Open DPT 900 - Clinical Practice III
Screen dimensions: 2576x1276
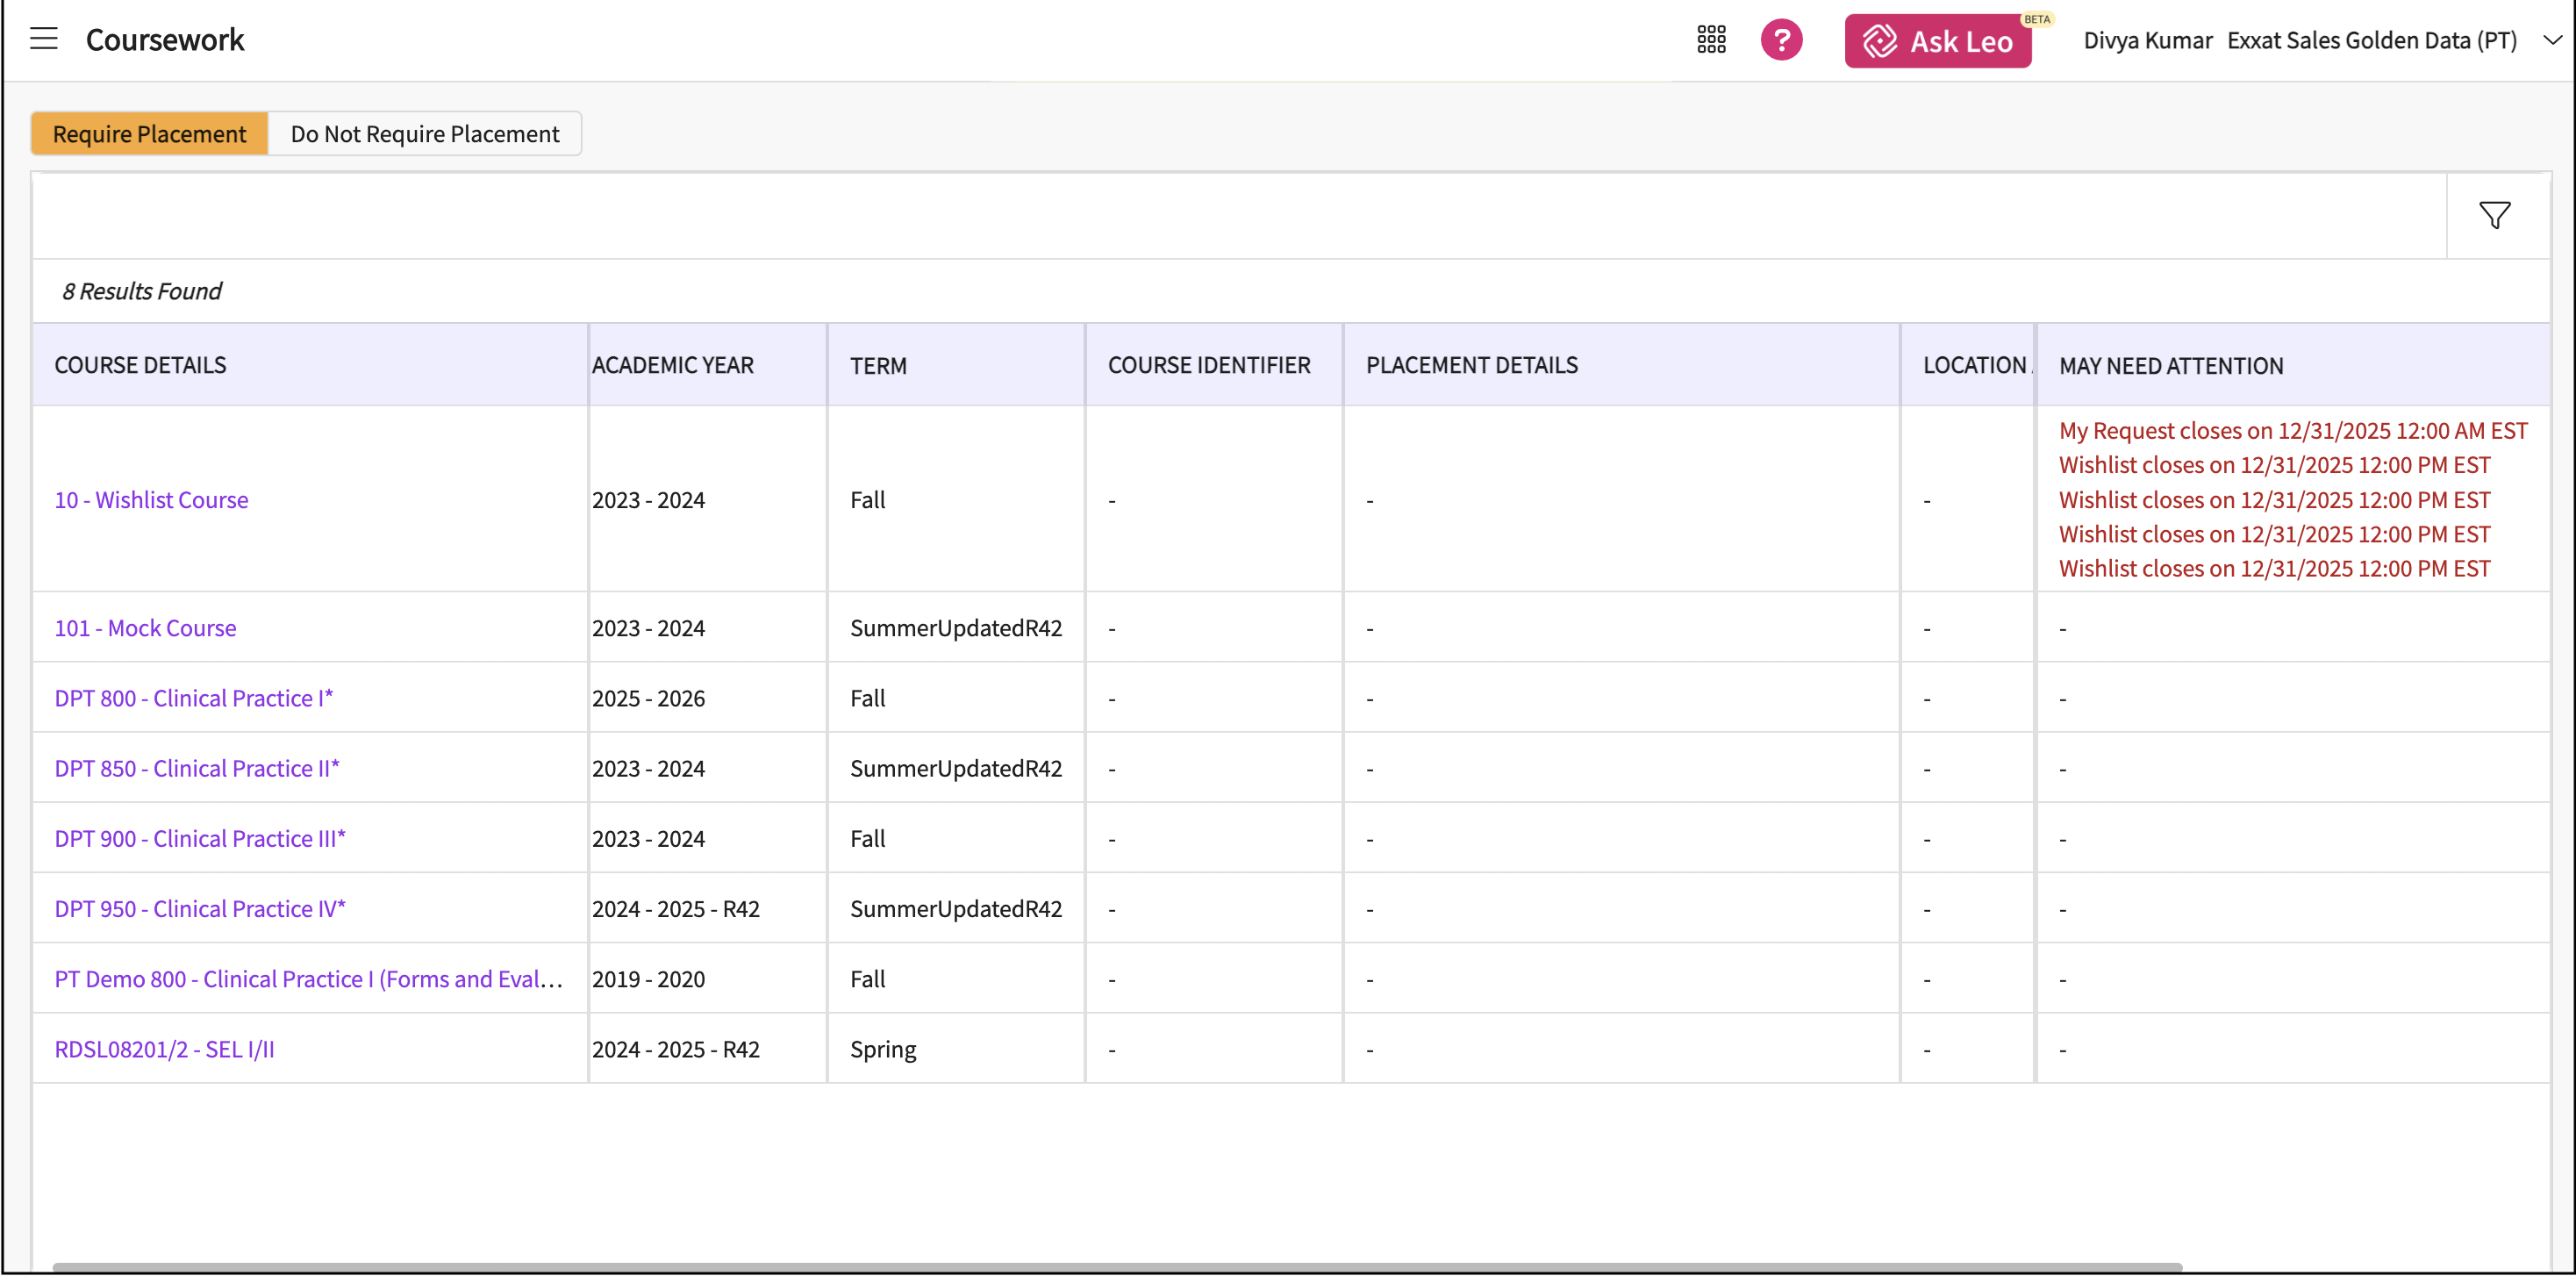(x=199, y=838)
